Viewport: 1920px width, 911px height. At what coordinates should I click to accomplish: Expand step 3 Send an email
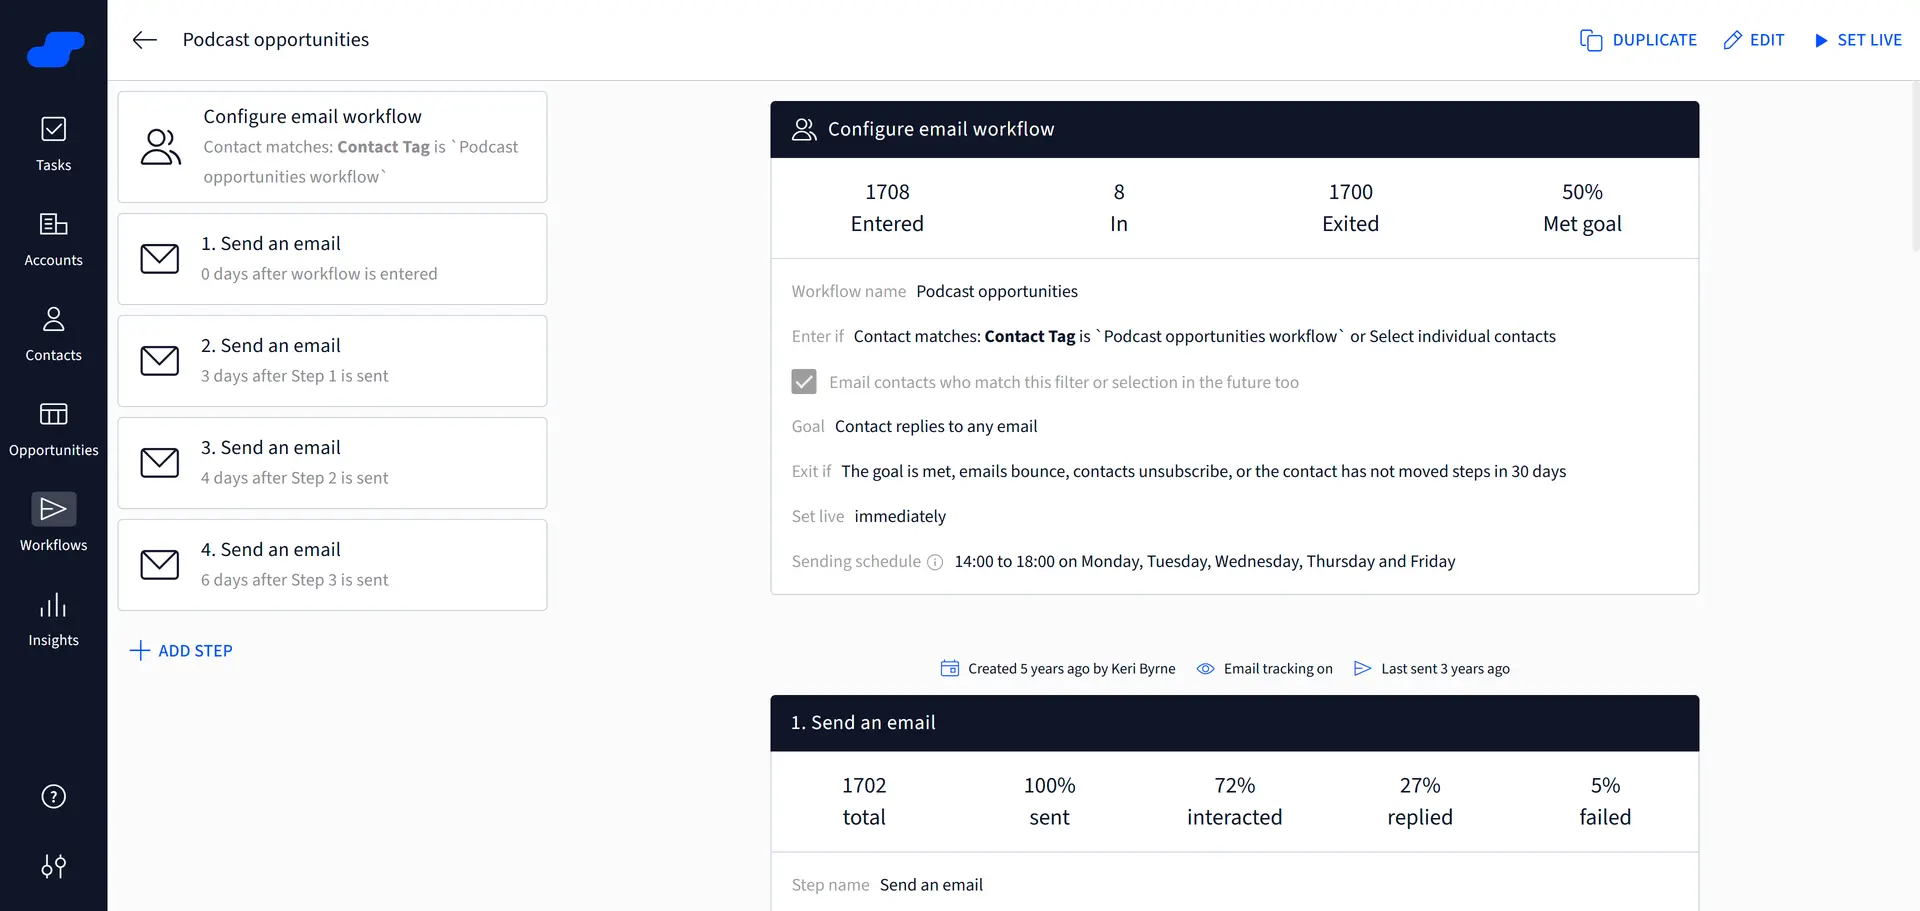click(x=332, y=462)
